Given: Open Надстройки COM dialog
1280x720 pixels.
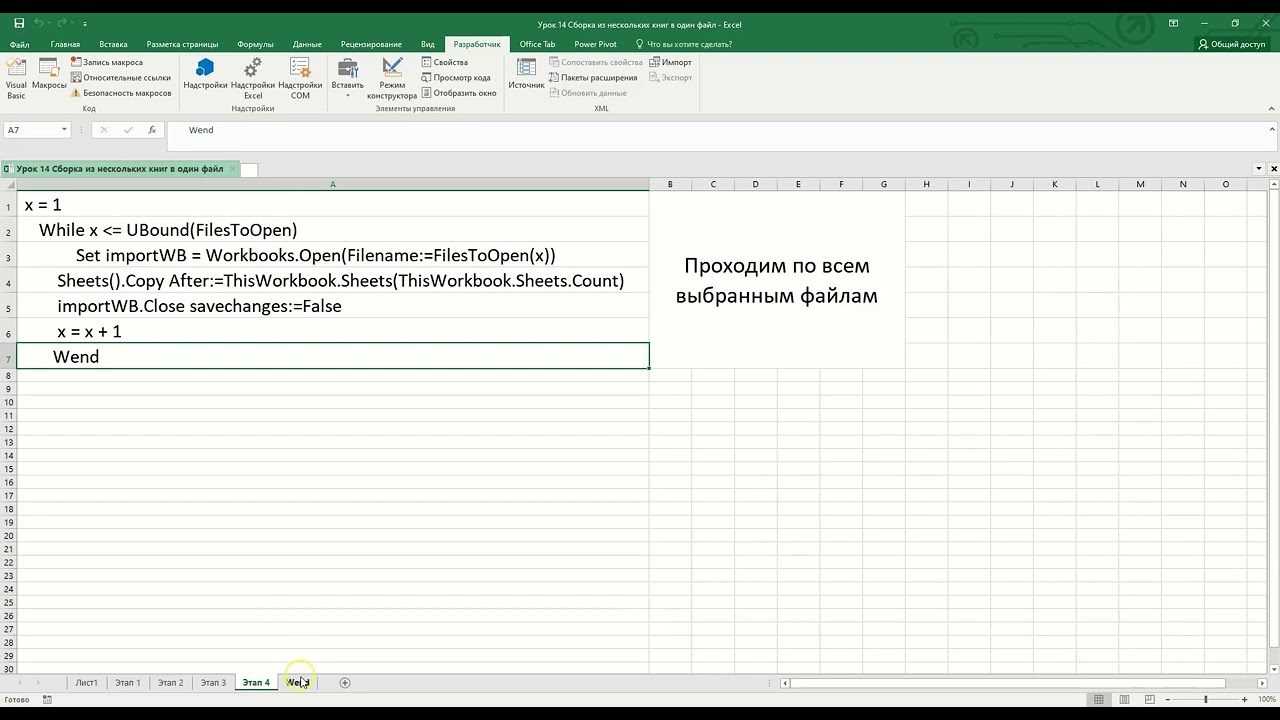Looking at the screenshot, I should 300,77.
